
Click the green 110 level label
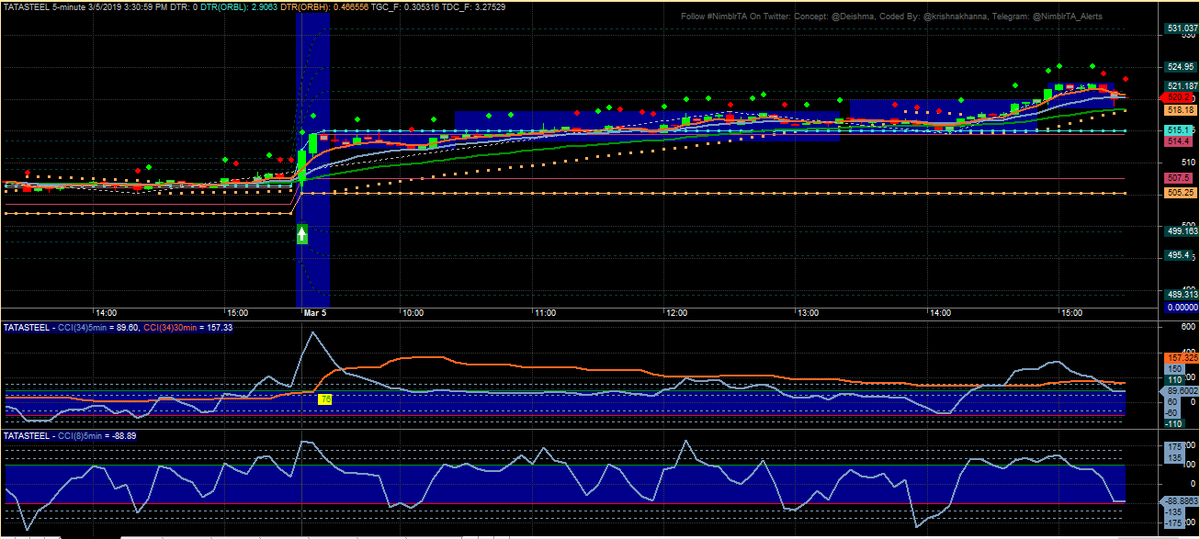[x=1174, y=381]
